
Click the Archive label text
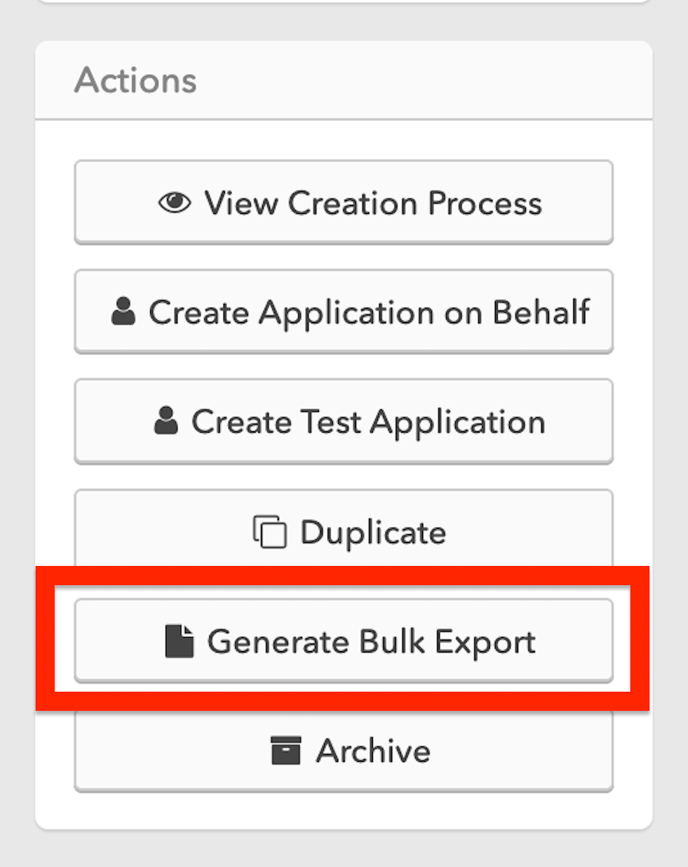tap(373, 751)
